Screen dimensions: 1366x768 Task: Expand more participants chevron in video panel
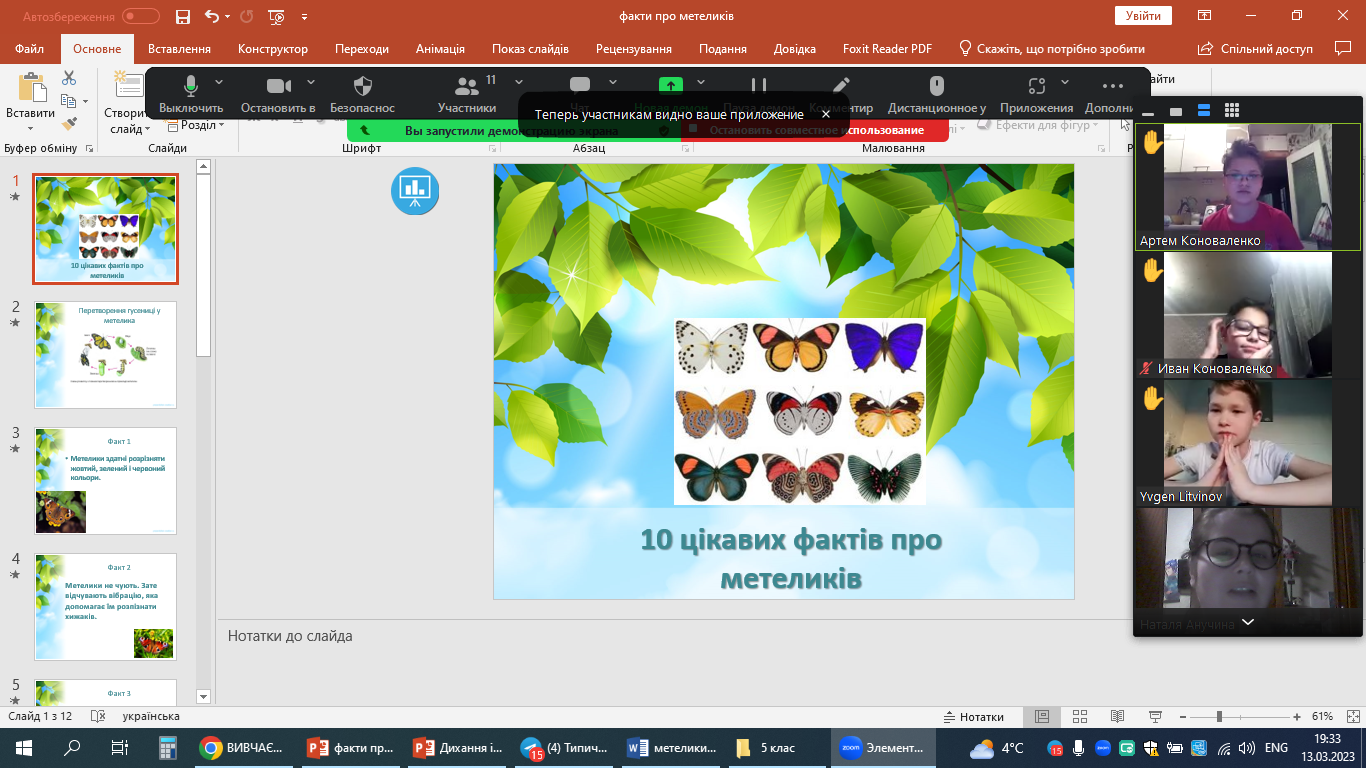(x=1247, y=622)
